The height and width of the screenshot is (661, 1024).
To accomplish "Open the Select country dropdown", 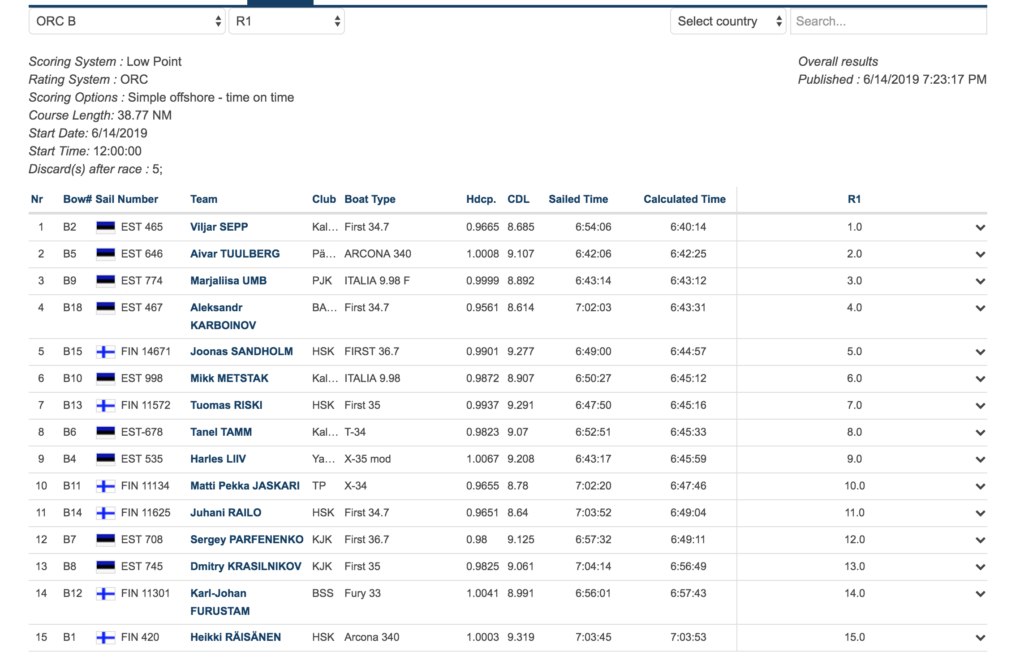I will (x=728, y=21).
